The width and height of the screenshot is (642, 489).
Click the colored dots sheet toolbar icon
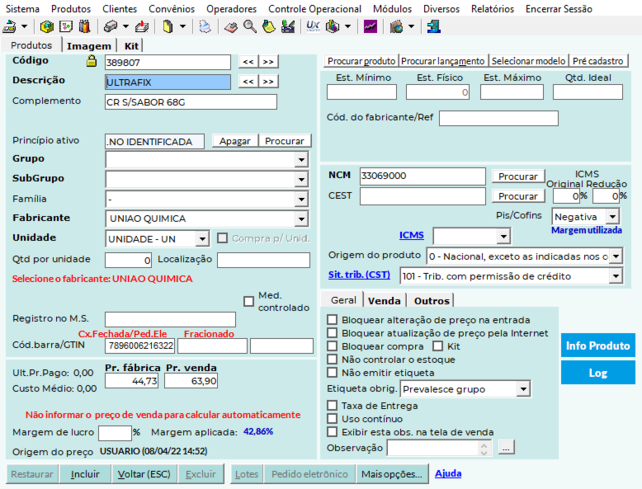(x=66, y=27)
